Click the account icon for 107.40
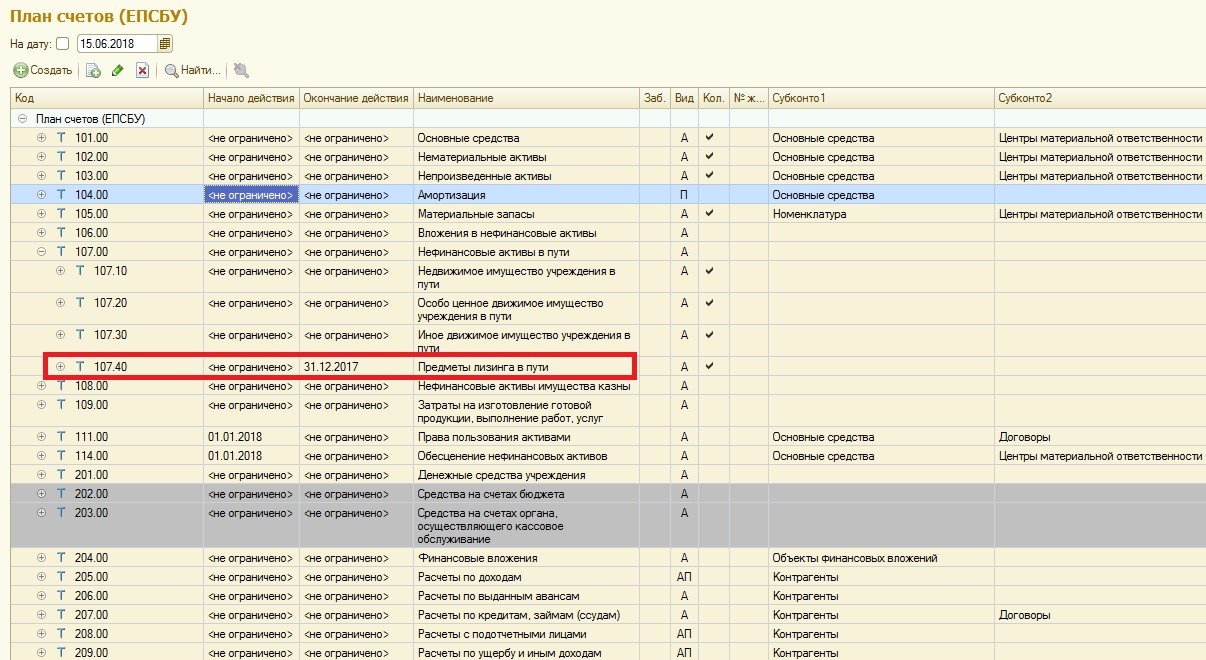Image resolution: width=1206 pixels, height=660 pixels. 80,367
